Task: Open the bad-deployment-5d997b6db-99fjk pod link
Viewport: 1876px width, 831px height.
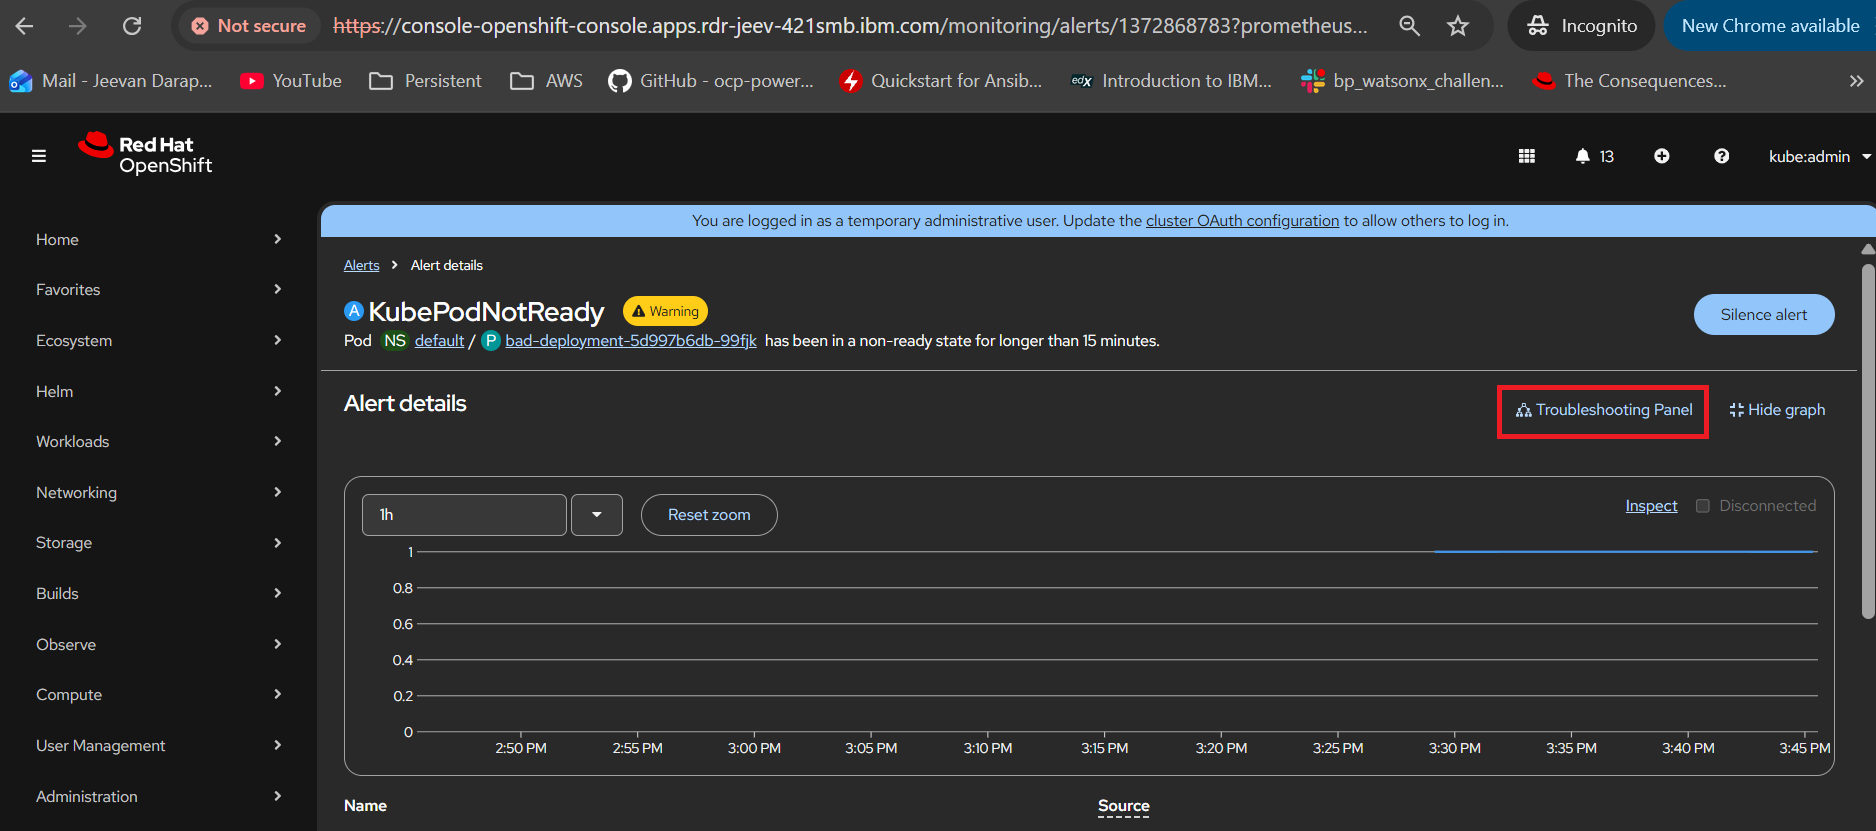Action: [x=631, y=341]
